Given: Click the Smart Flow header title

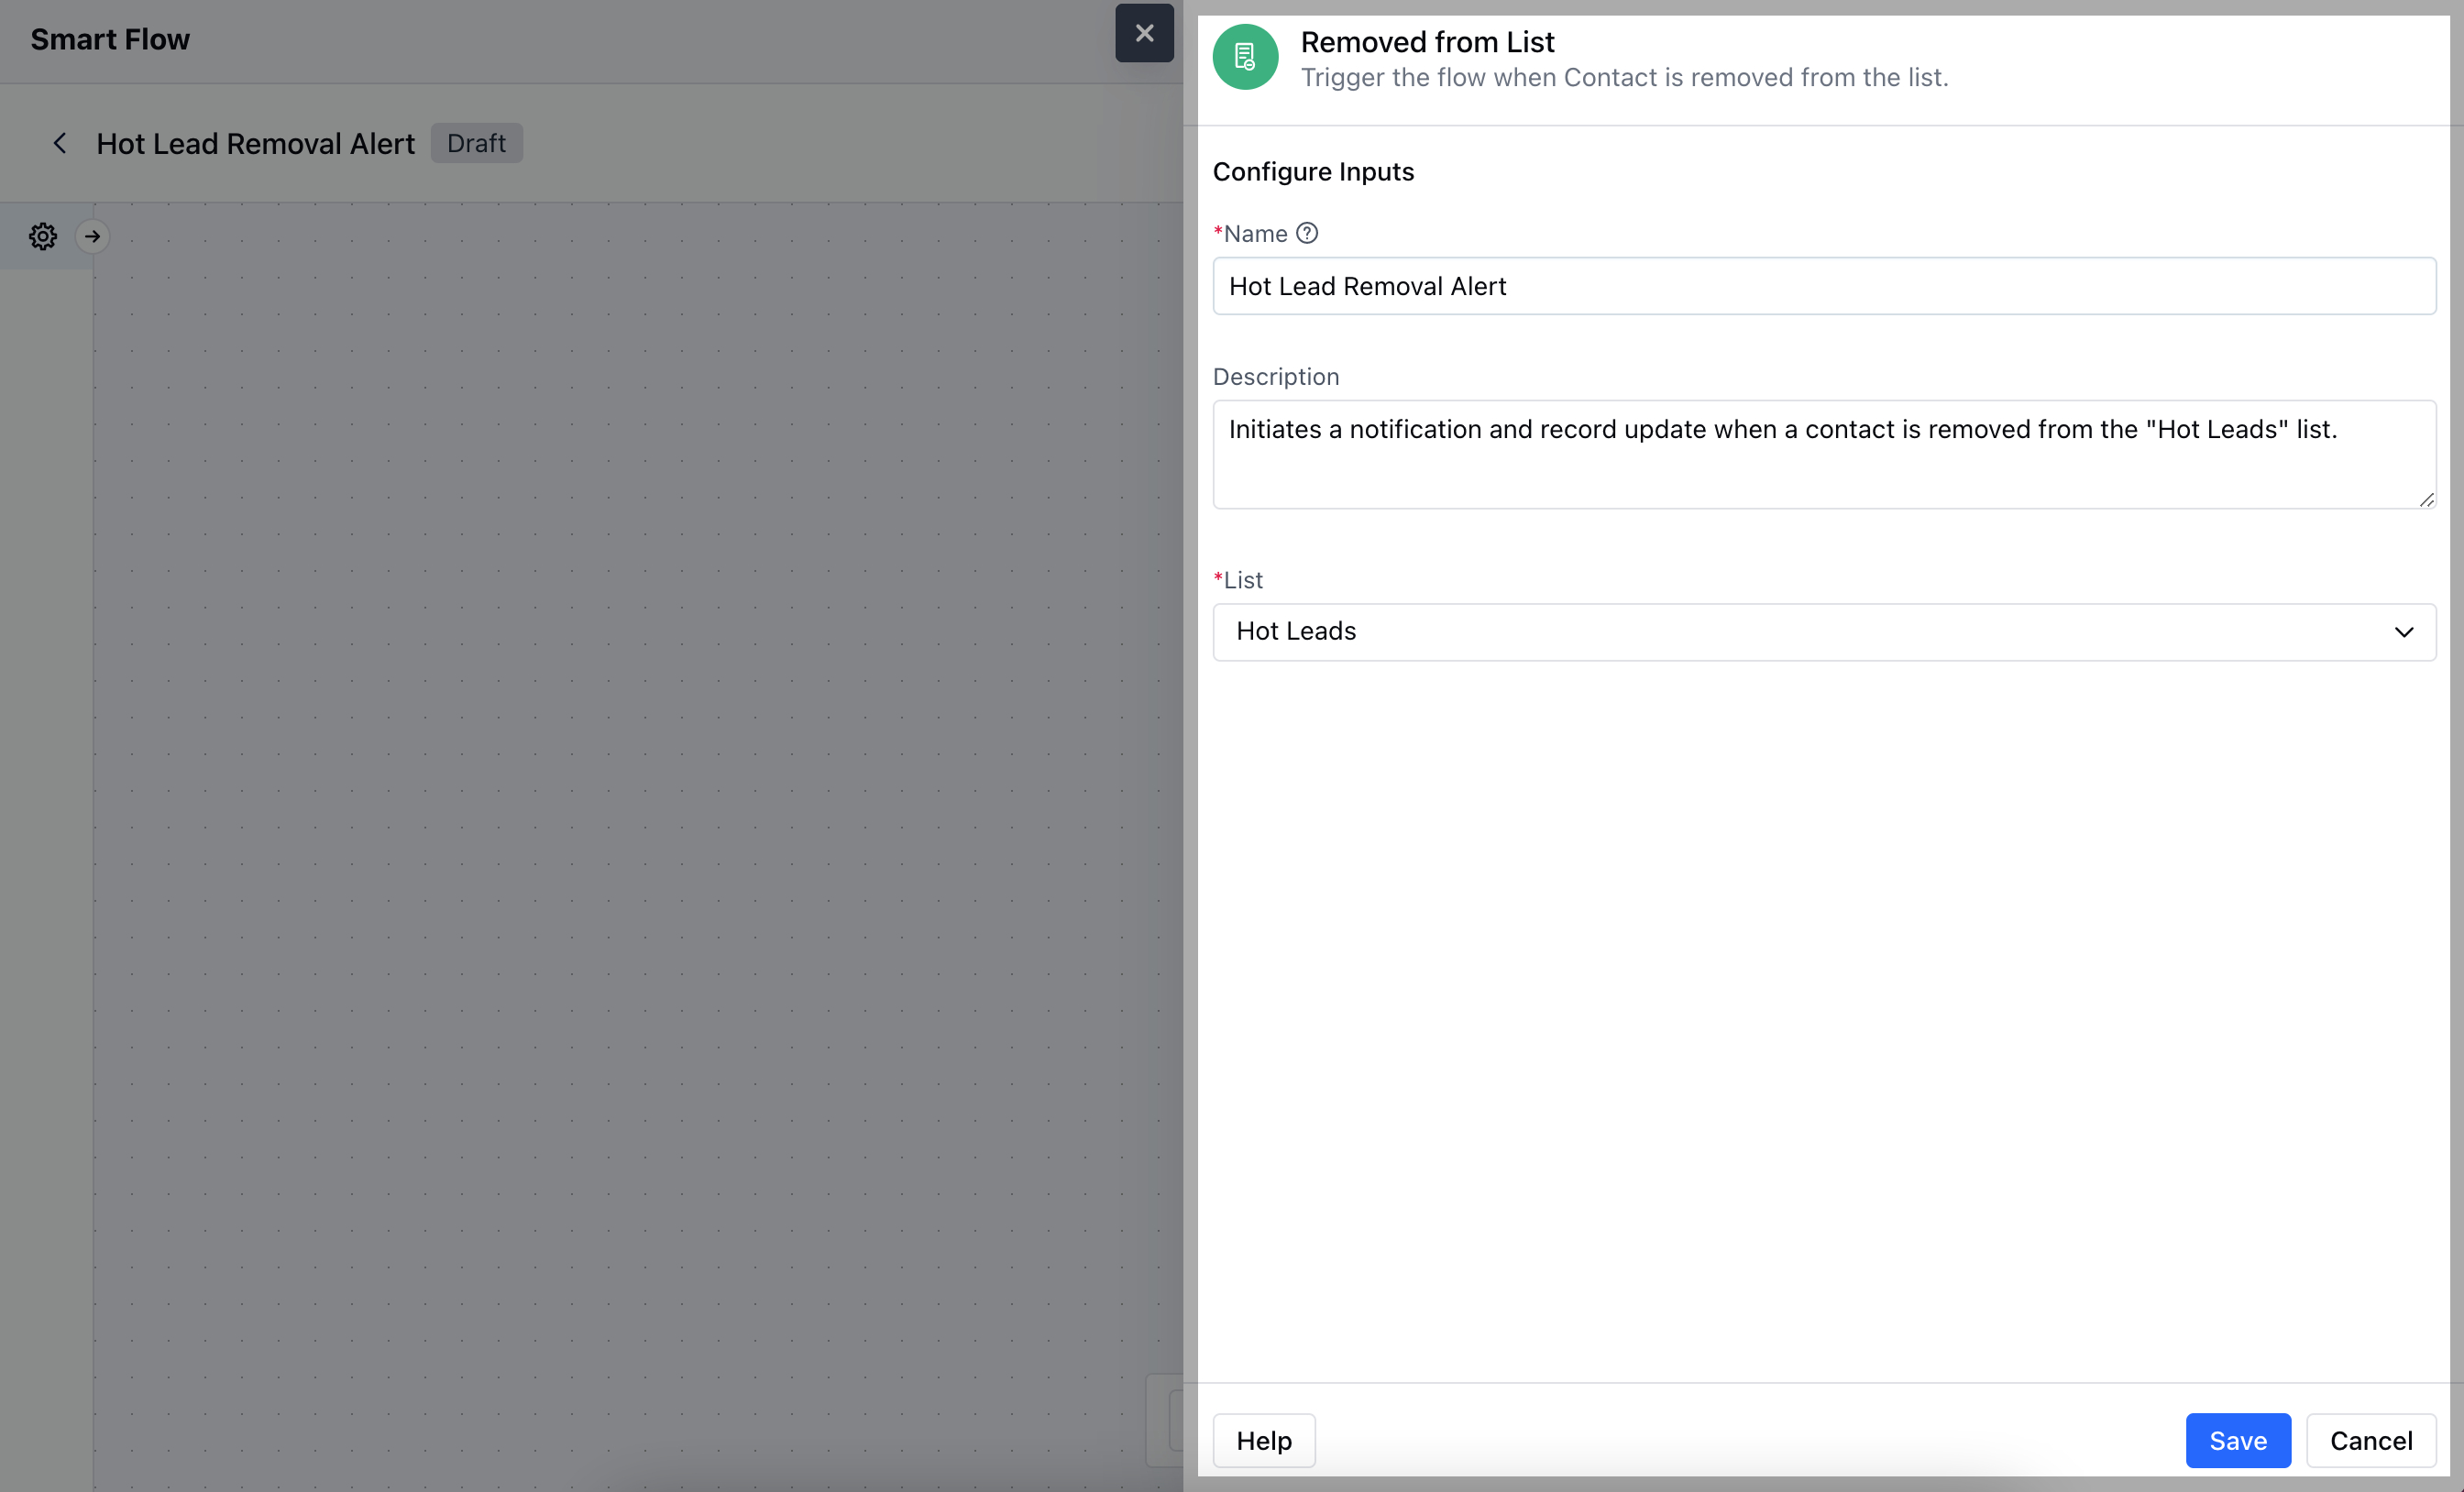Looking at the screenshot, I should click(x=110, y=39).
